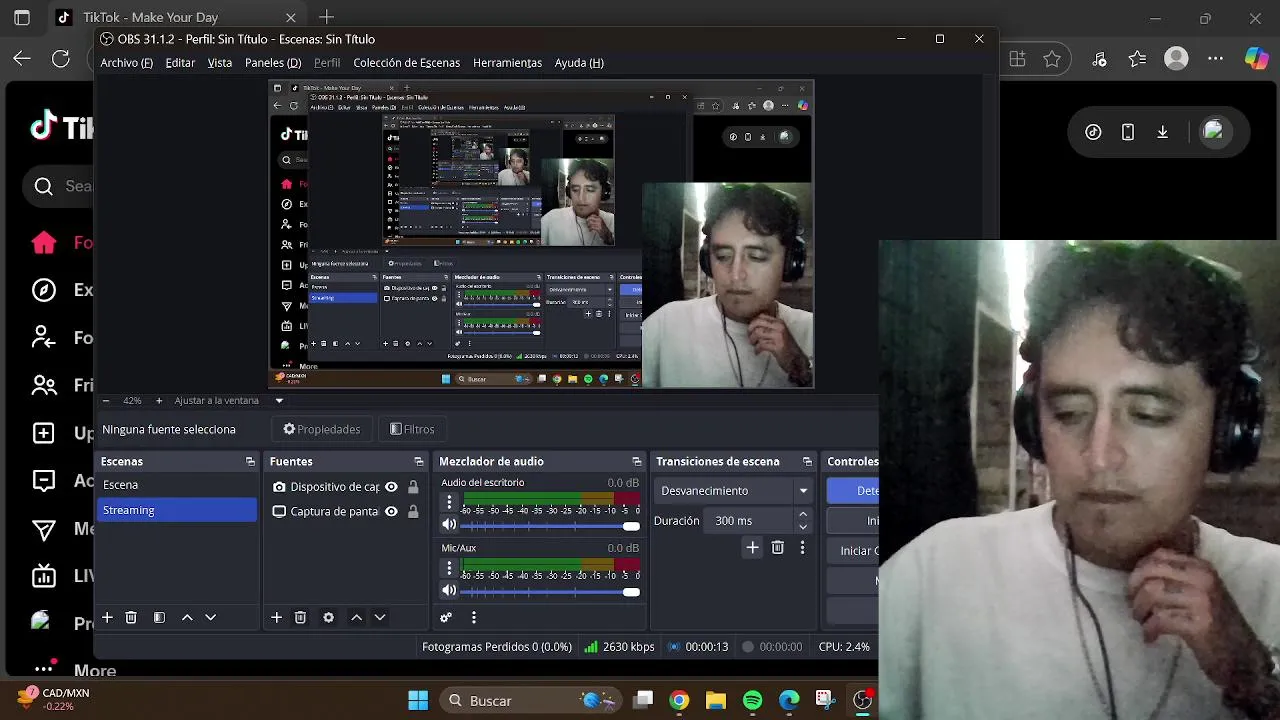Open preview scaling dropdown arrow

click(279, 401)
